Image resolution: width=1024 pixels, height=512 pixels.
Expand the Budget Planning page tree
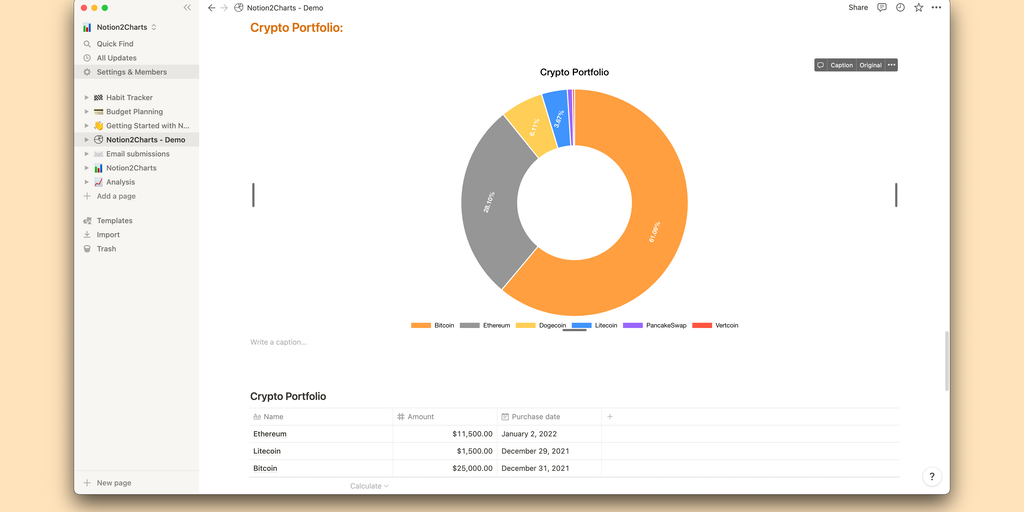click(86, 112)
